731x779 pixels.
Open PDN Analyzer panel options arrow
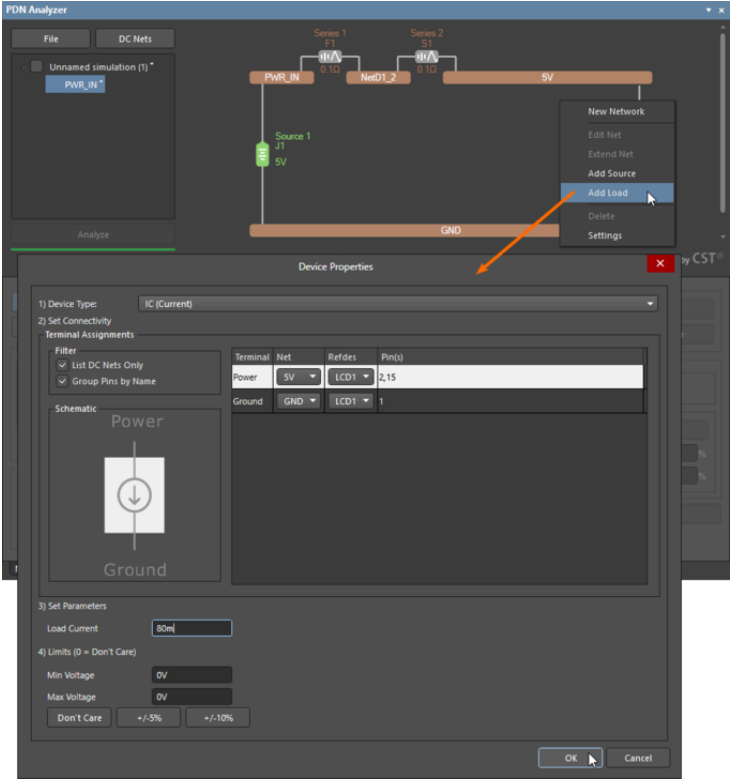(708, 10)
